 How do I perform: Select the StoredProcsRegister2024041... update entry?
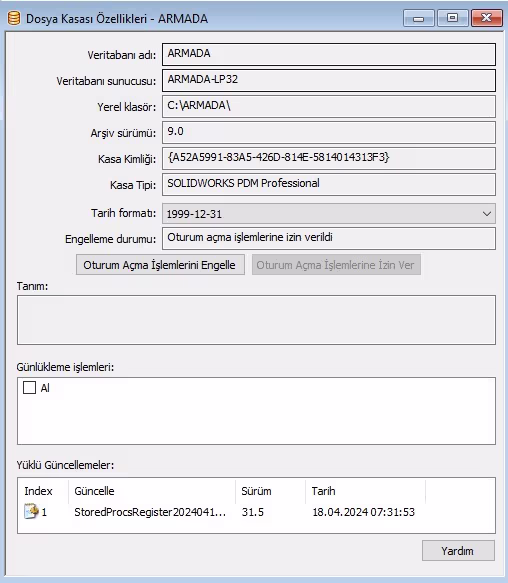coord(150,512)
